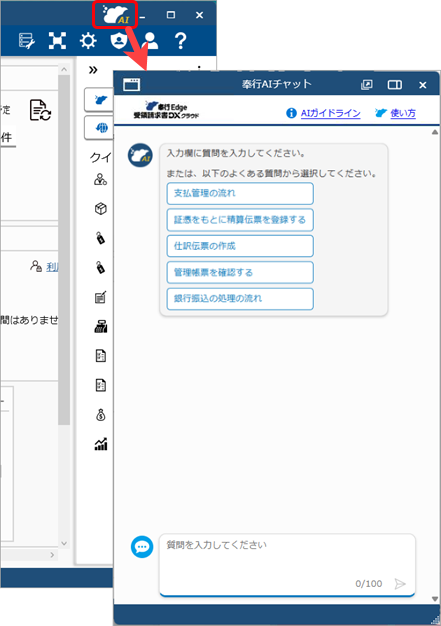Select the growth chart icon in quick menu
This screenshot has width=441, height=626.
(101, 444)
